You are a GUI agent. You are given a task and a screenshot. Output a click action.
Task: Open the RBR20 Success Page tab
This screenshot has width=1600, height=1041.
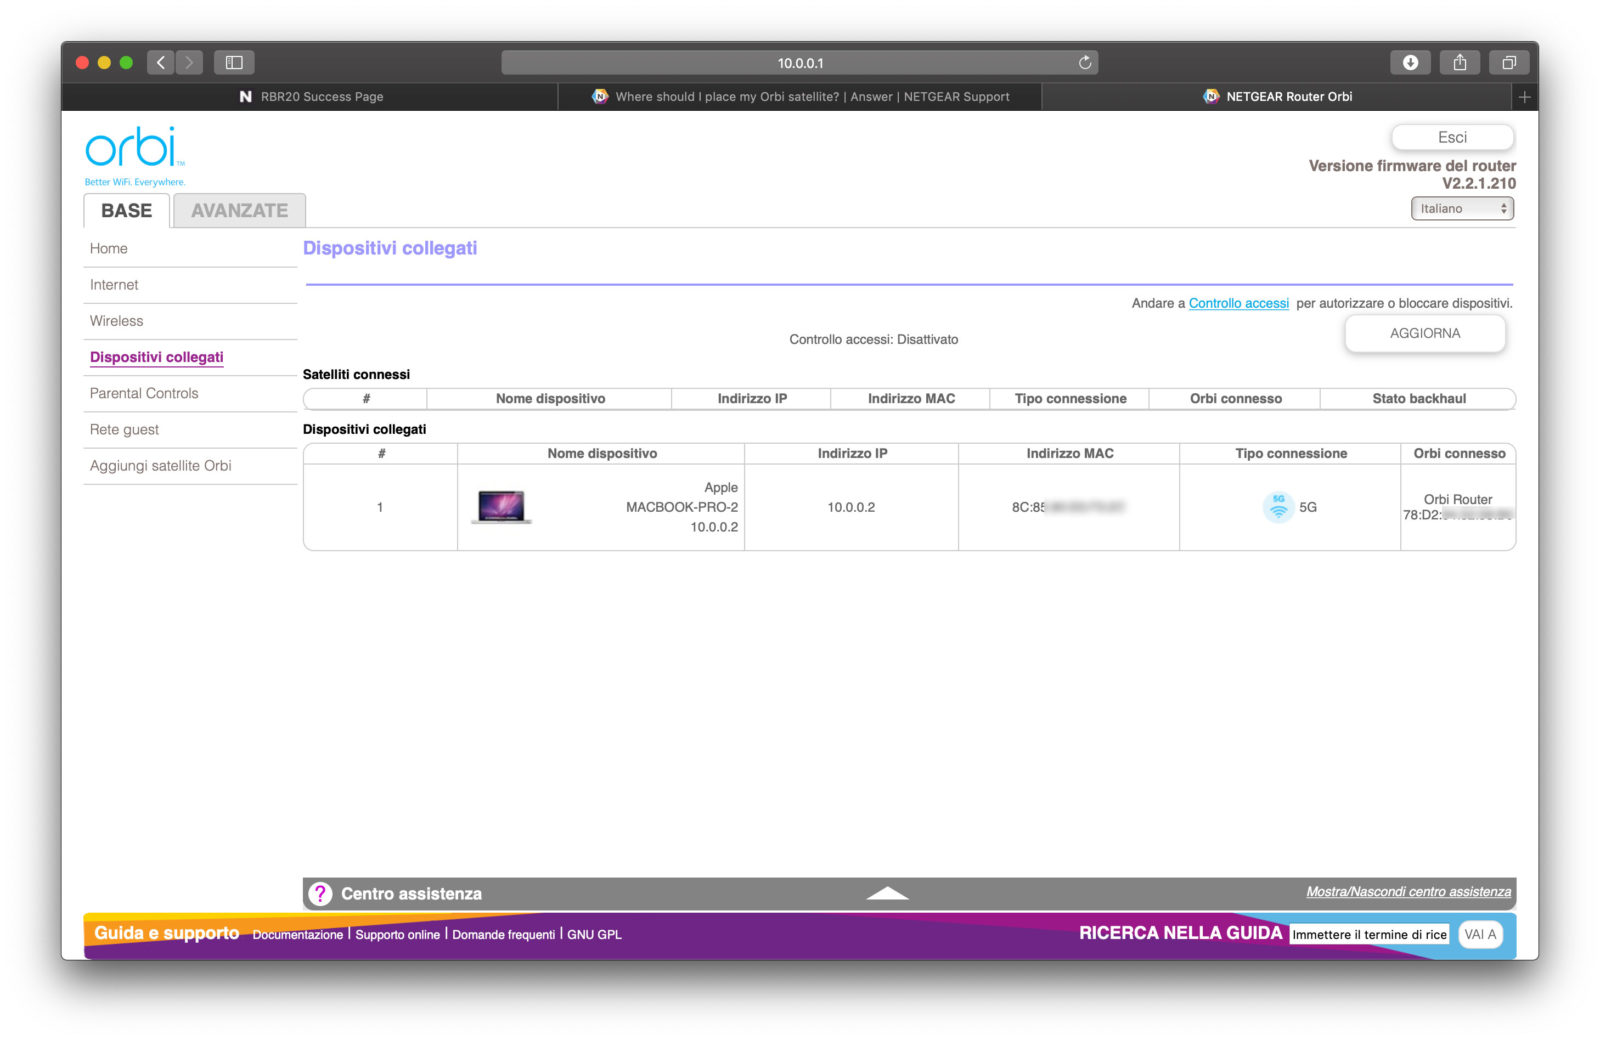coord(310,97)
